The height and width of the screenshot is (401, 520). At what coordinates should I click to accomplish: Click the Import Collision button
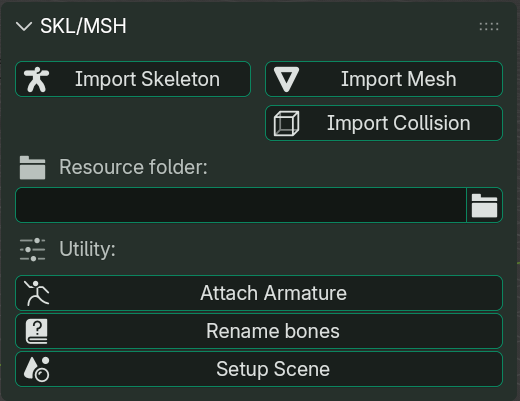click(384, 123)
